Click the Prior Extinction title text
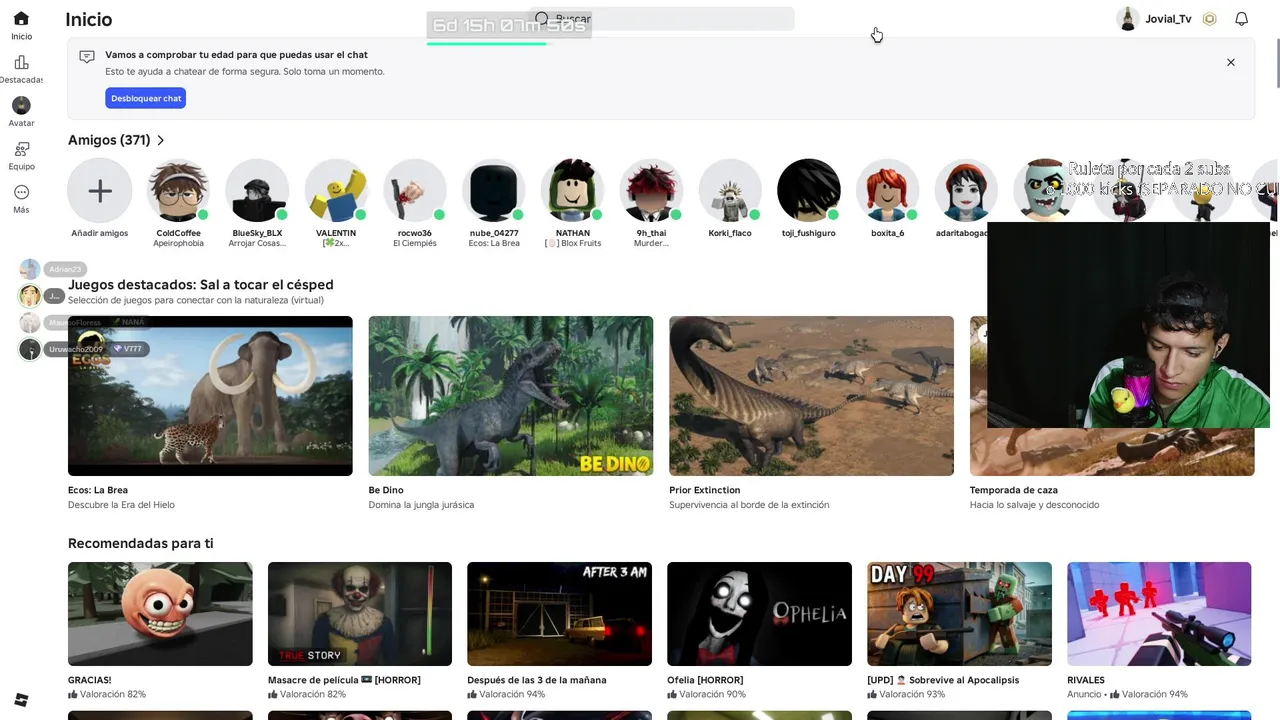 pos(705,490)
